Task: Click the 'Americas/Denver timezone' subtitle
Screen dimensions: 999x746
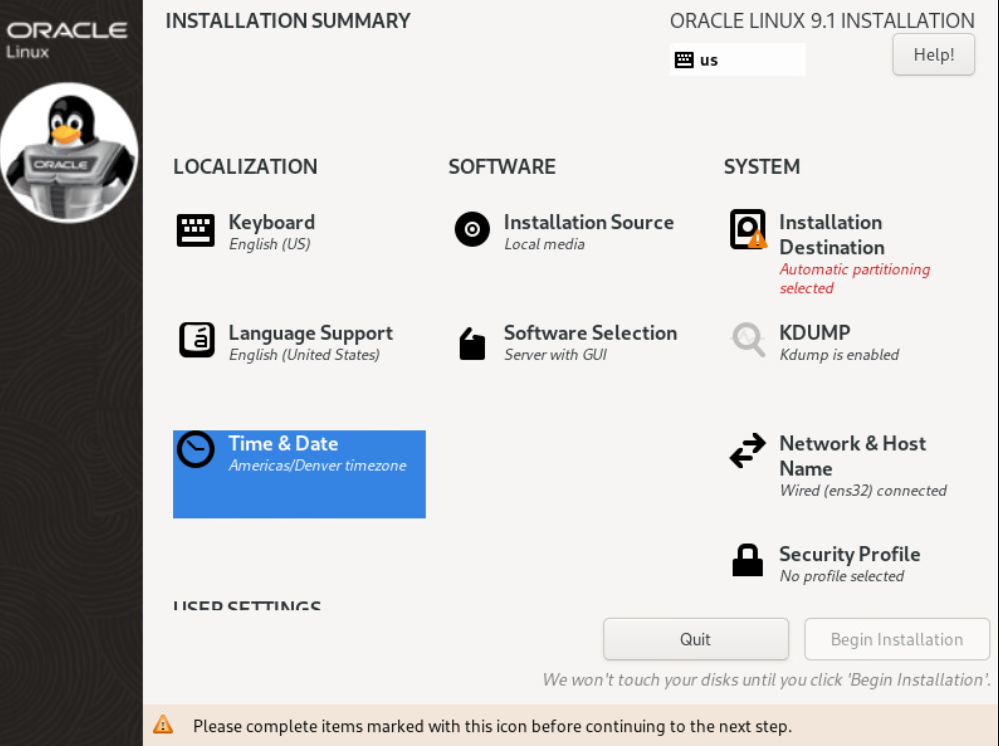Action: (x=317, y=466)
